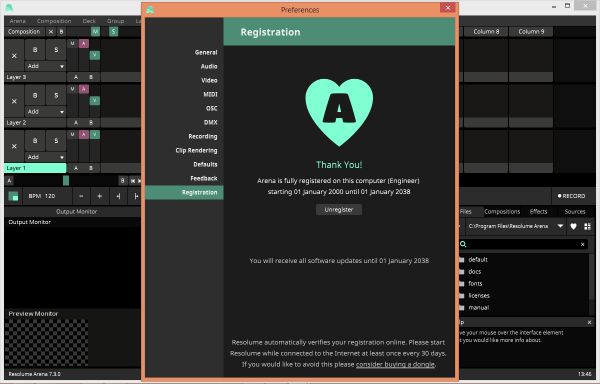This screenshot has height=384, width=600.
Task: Click the BPM plus button
Action: (99, 196)
